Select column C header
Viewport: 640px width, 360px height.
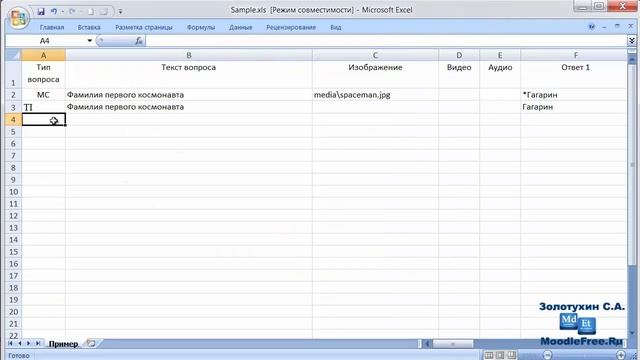375,55
